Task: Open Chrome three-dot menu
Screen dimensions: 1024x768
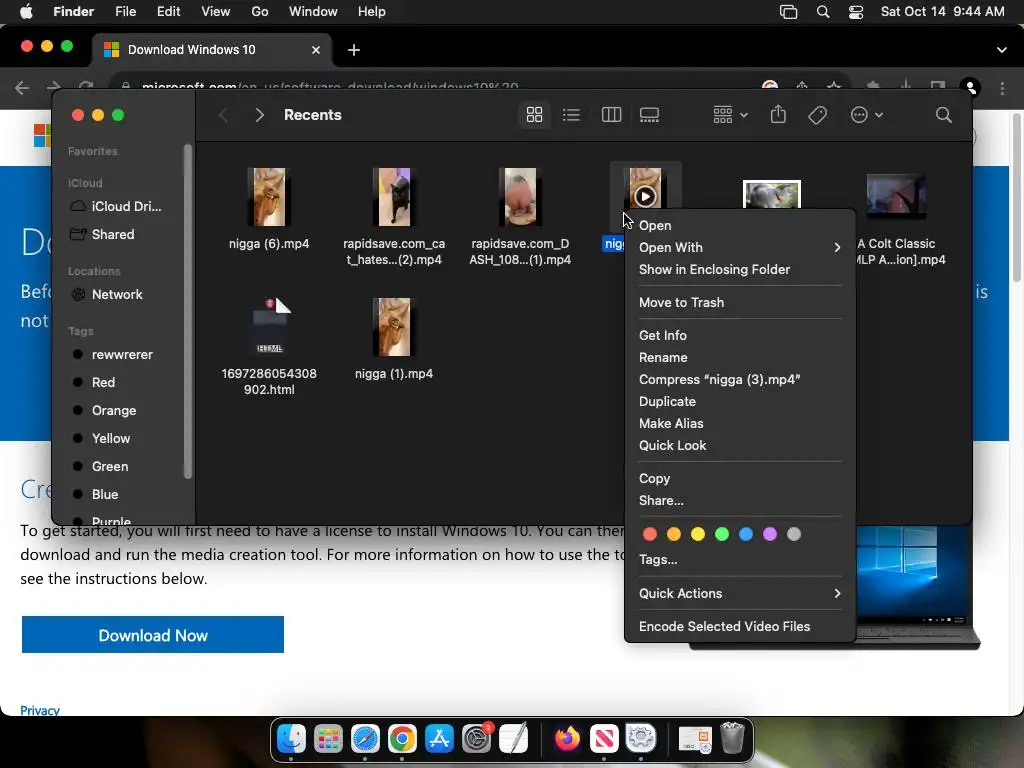Action: click(1002, 88)
